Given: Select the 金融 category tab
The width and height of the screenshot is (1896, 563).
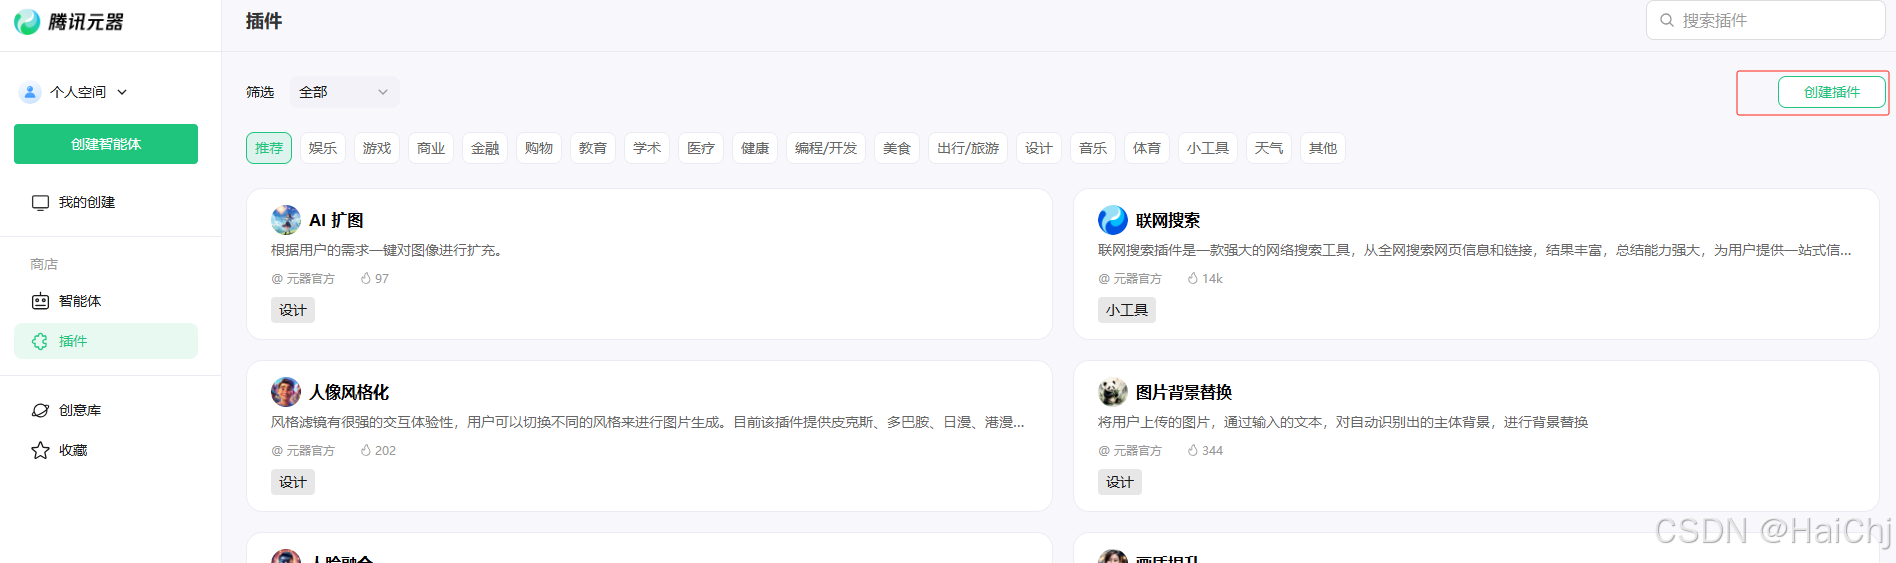Looking at the screenshot, I should point(485,148).
